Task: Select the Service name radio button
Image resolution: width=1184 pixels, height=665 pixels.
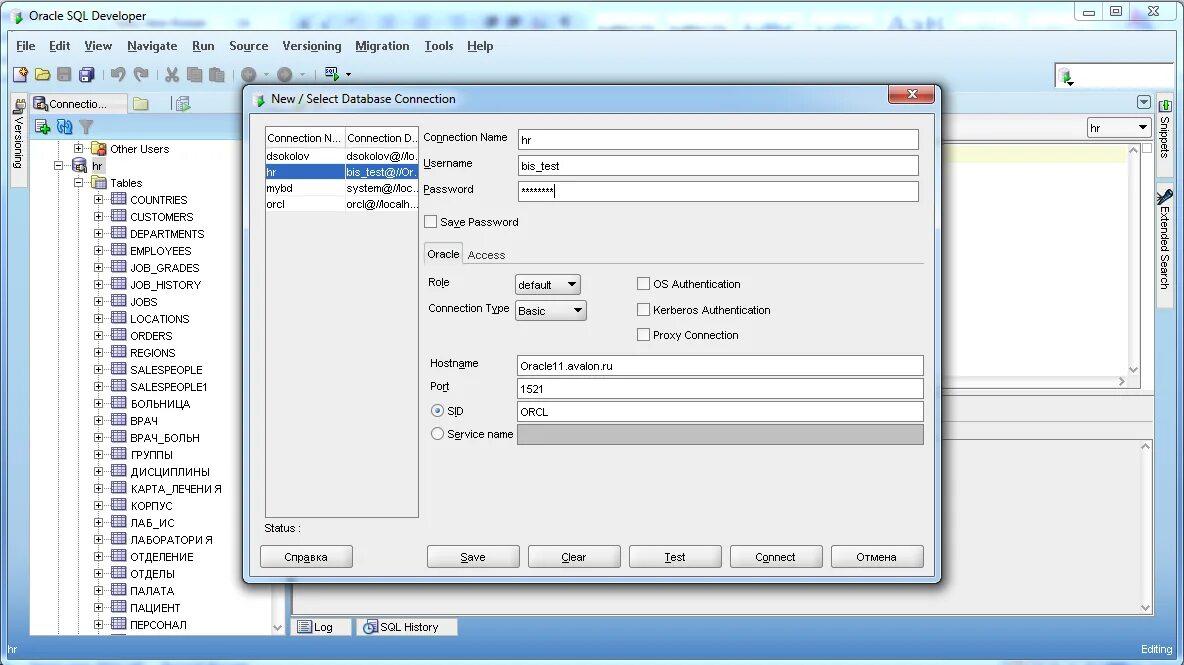Action: [x=437, y=434]
